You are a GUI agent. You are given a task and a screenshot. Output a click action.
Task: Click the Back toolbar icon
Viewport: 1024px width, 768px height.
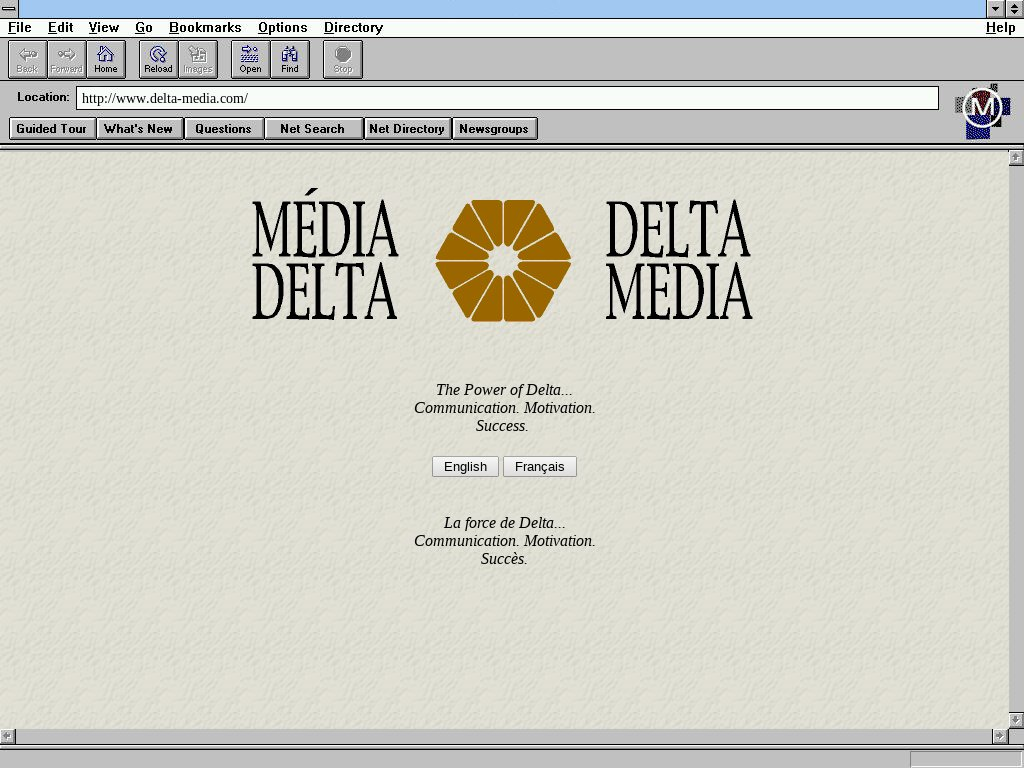point(27,59)
